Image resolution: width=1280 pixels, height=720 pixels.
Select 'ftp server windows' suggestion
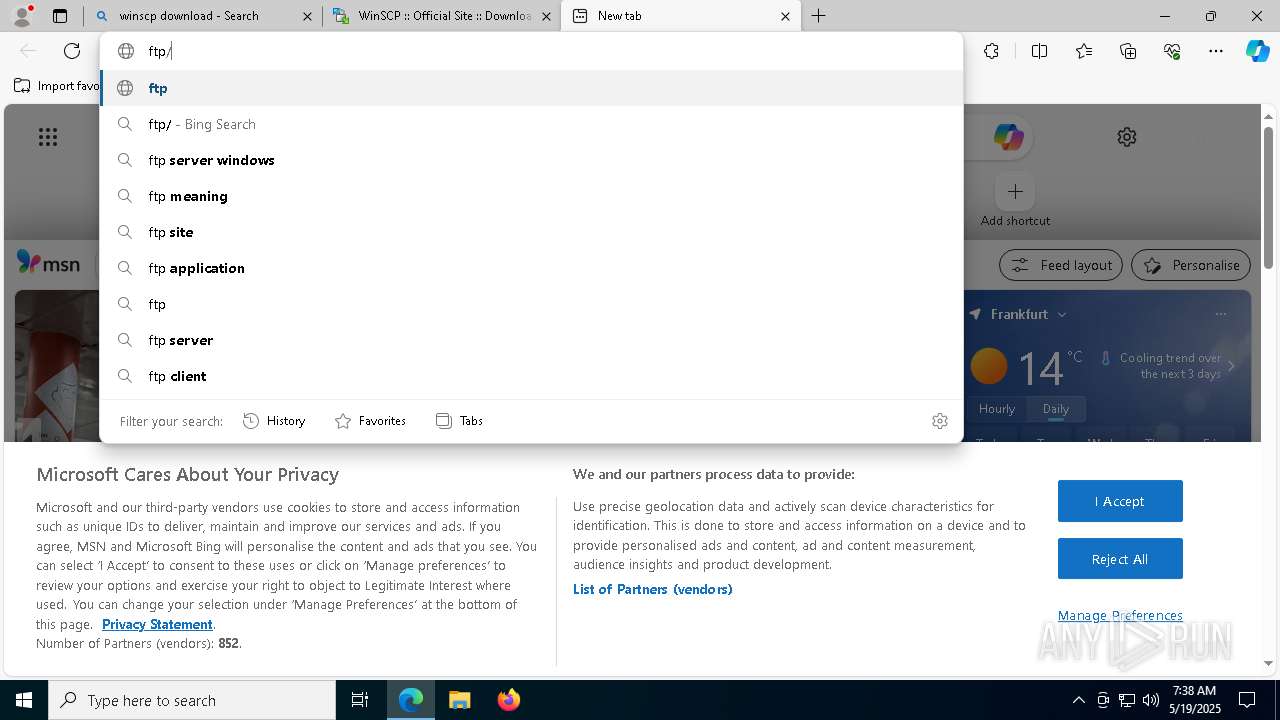tap(531, 160)
